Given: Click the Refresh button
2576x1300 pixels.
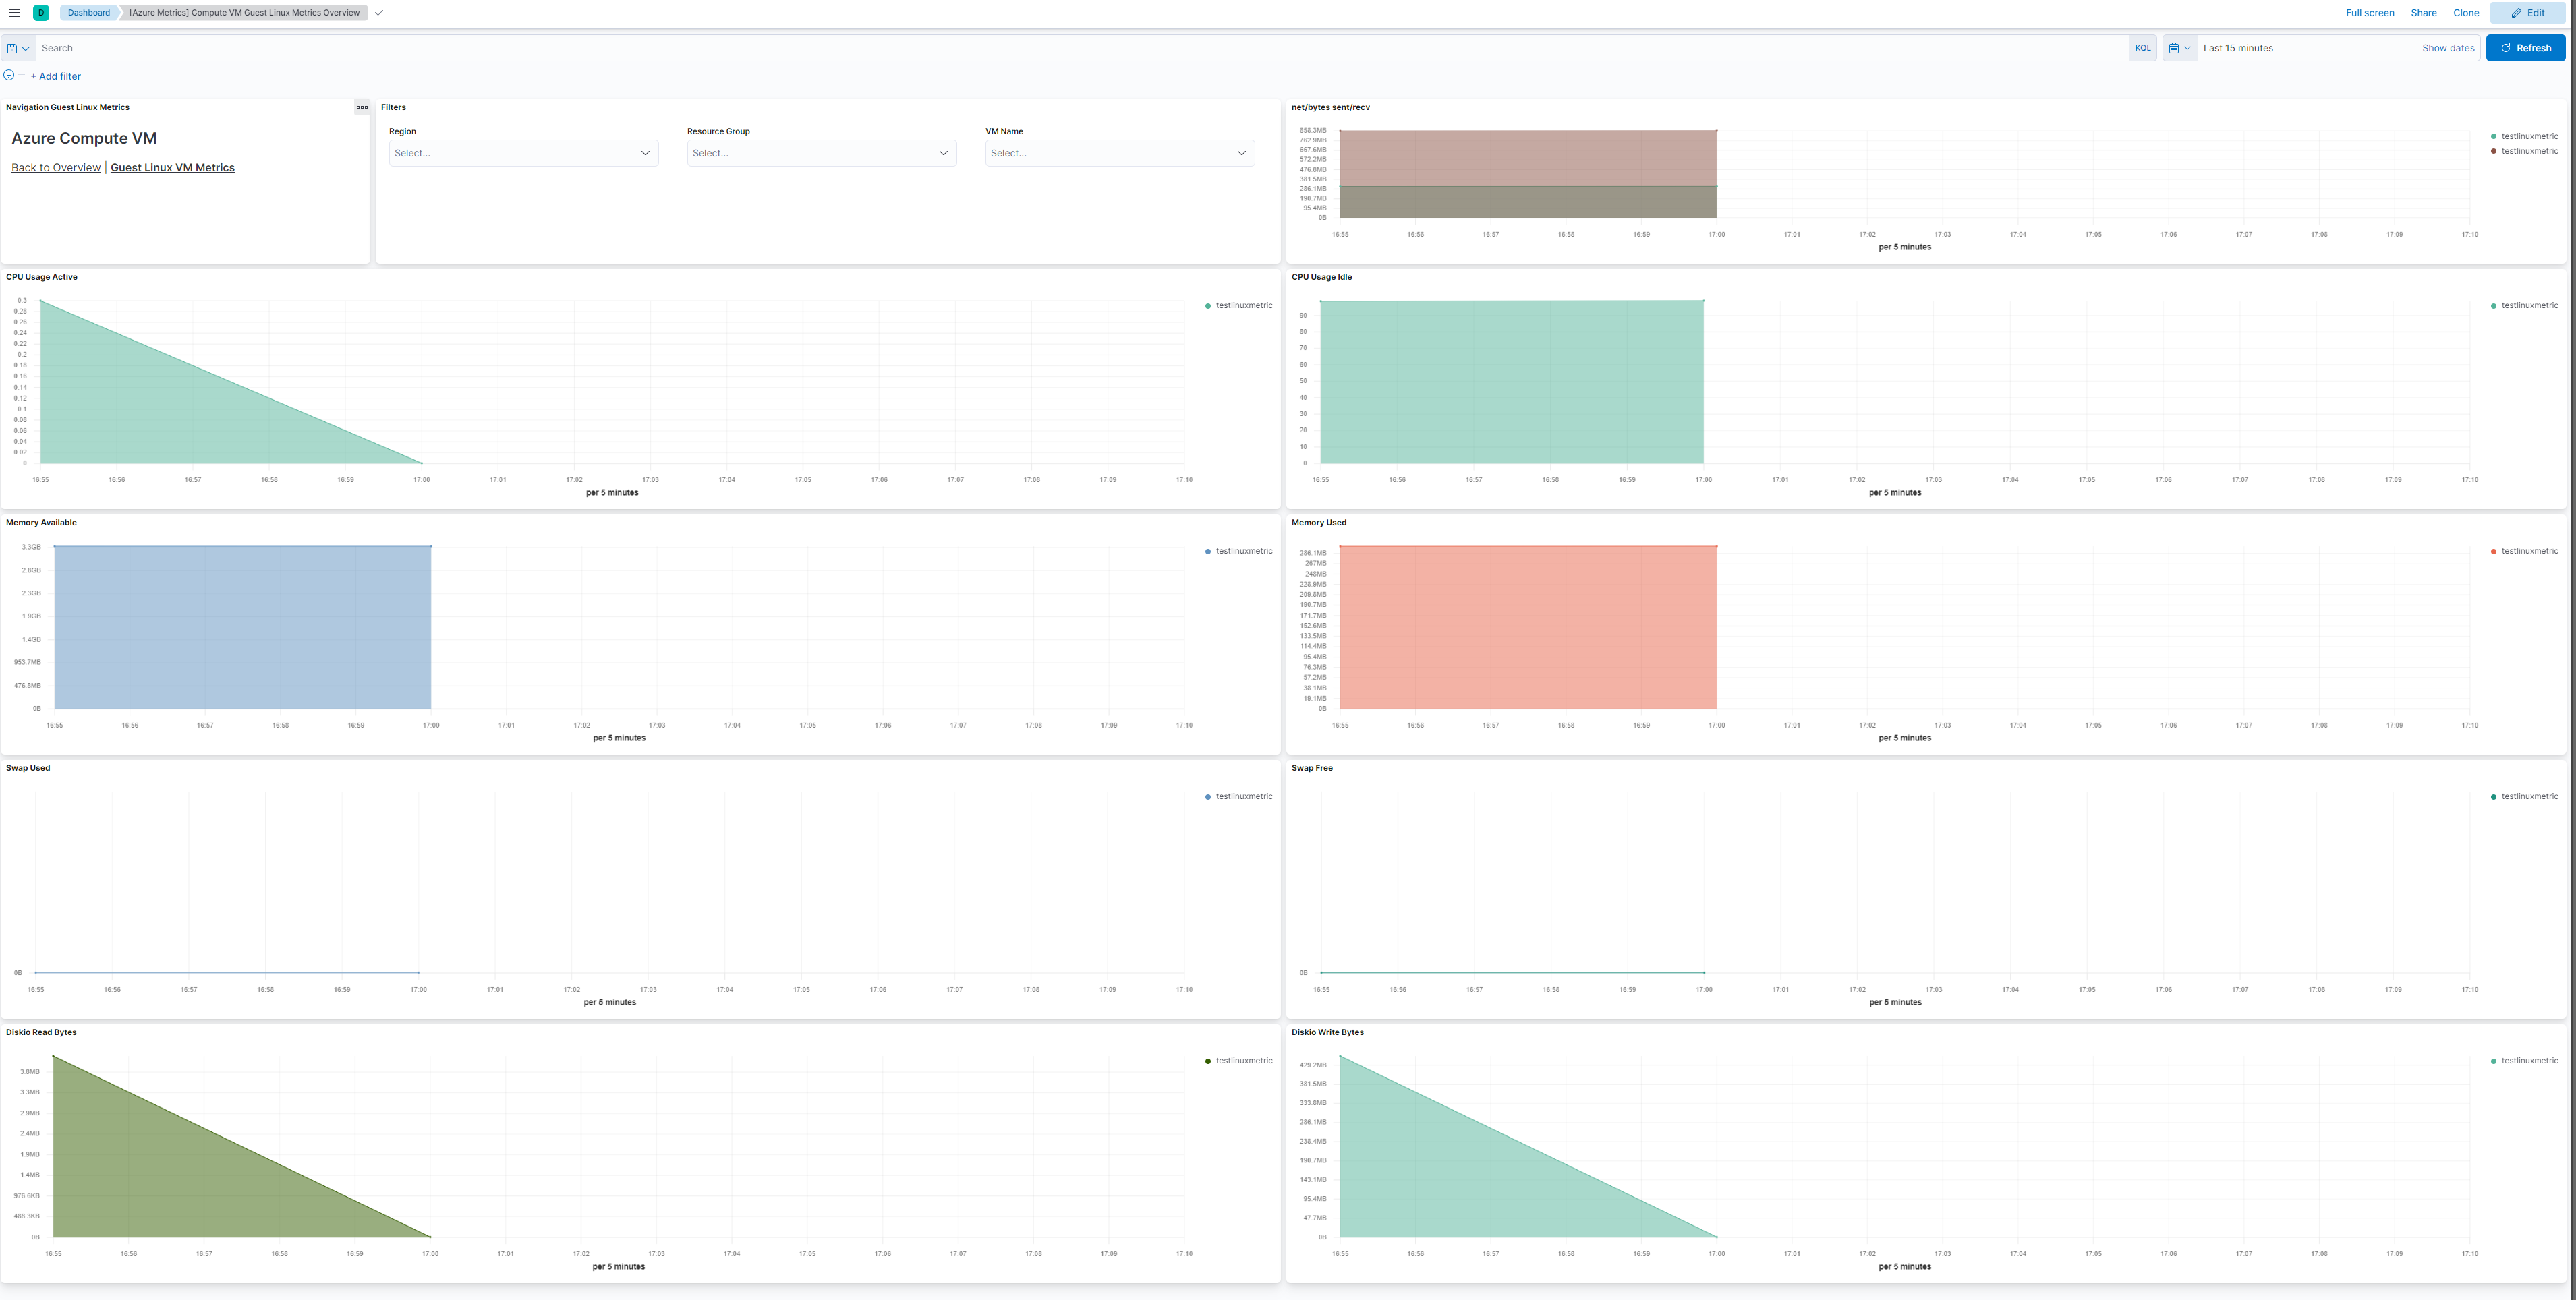Looking at the screenshot, I should tap(2525, 48).
